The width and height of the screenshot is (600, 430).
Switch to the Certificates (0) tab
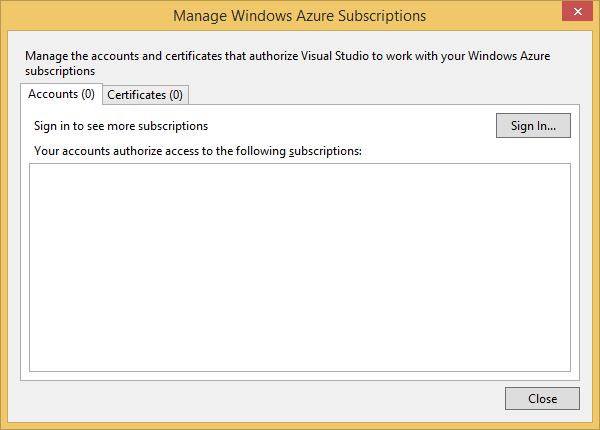pyautogui.click(x=145, y=94)
